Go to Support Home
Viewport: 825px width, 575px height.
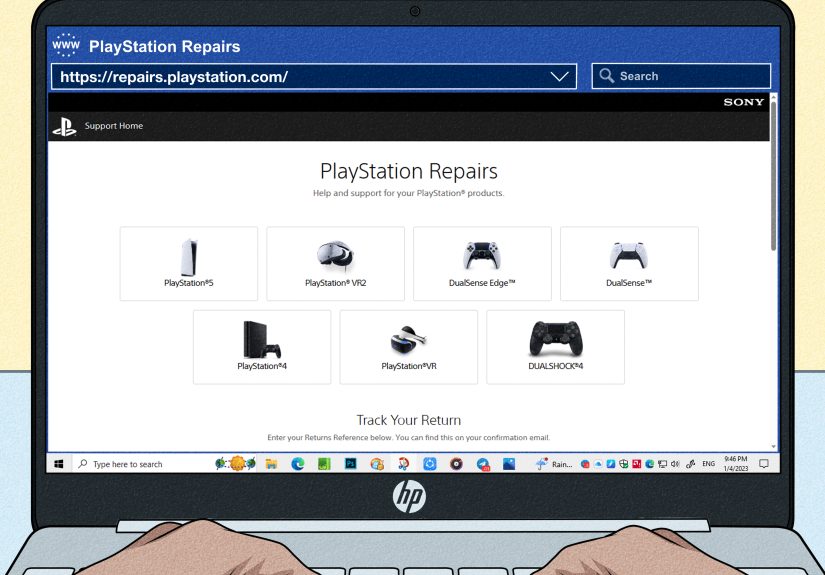click(x=114, y=126)
